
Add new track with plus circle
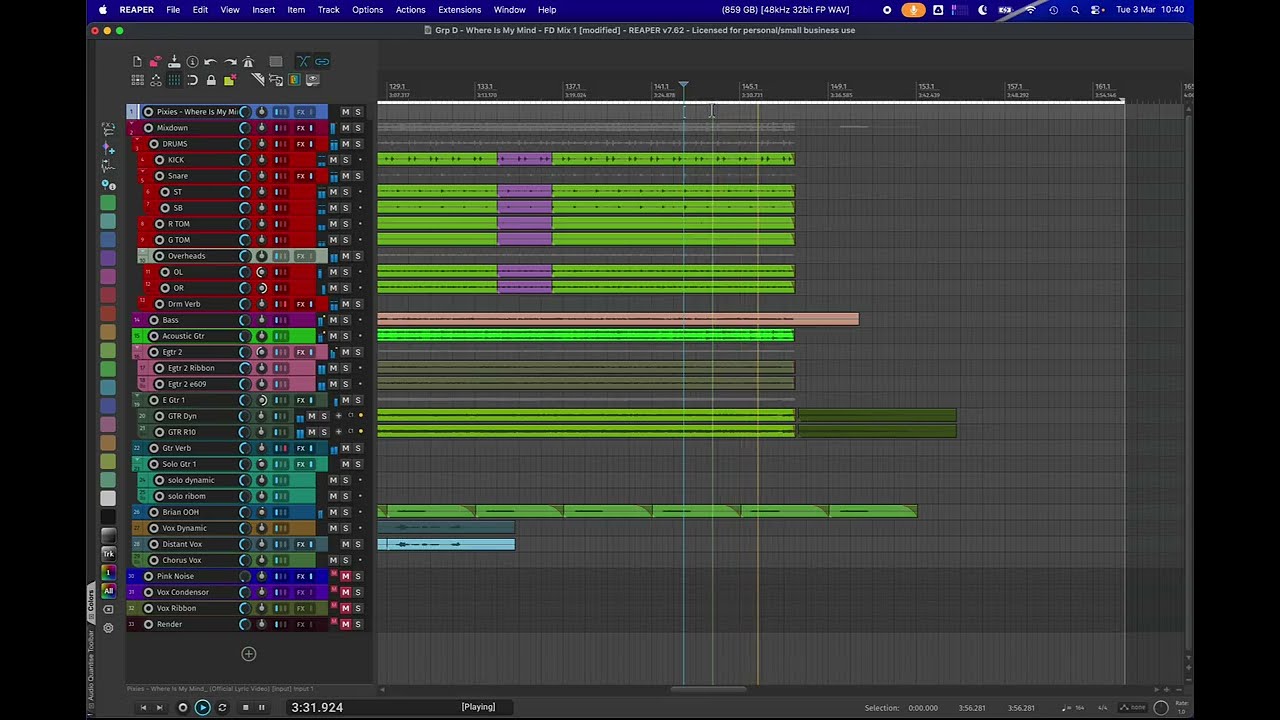tap(249, 654)
